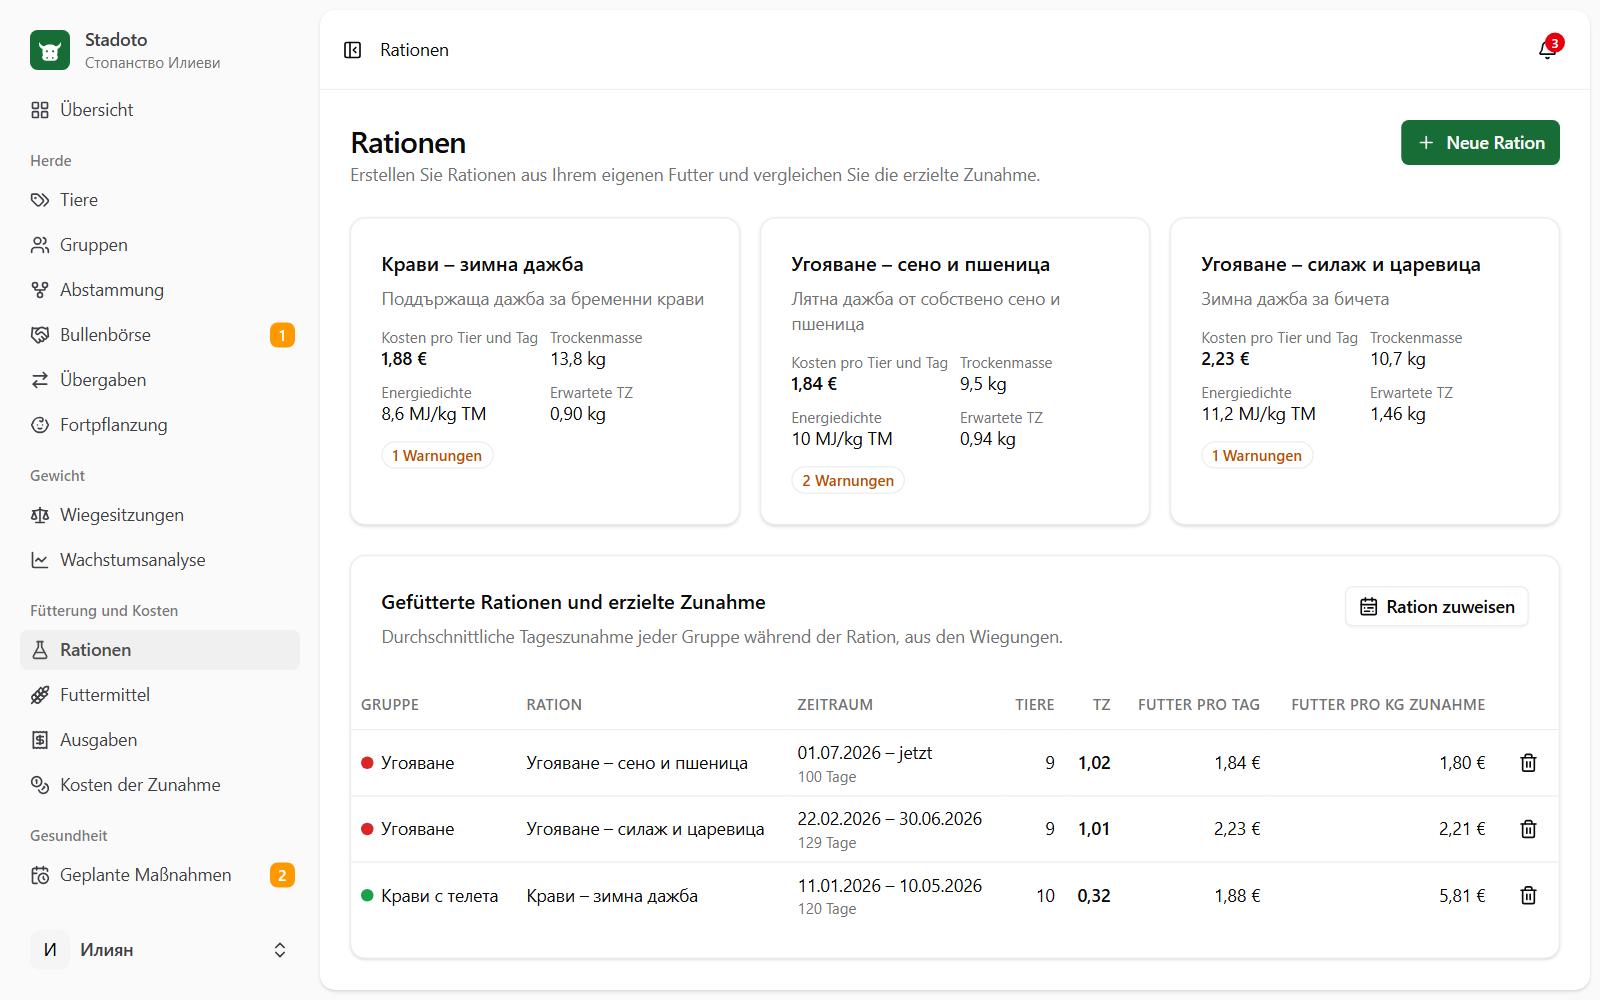
Task: Open notifications bell with 3 alerts
Action: (x=1547, y=50)
